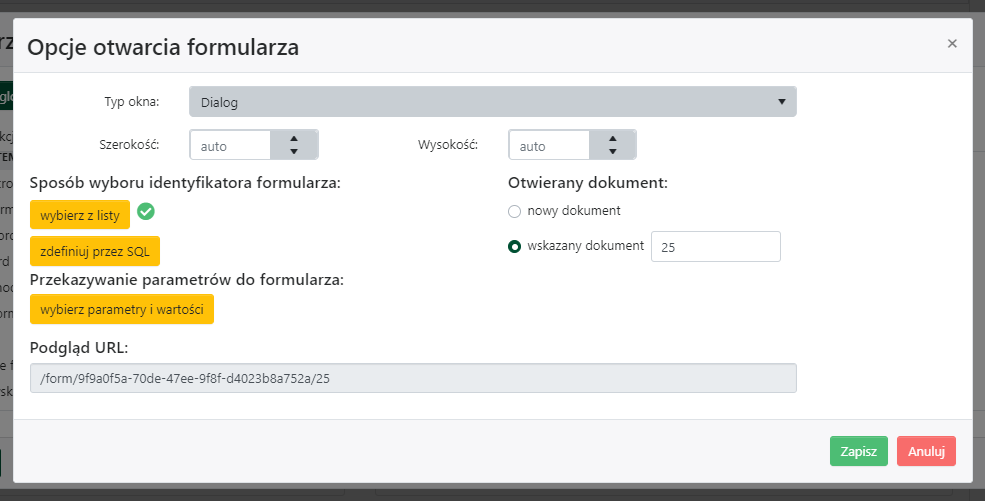Save settings with the Zapisz button
985x501 pixels.
click(858, 451)
